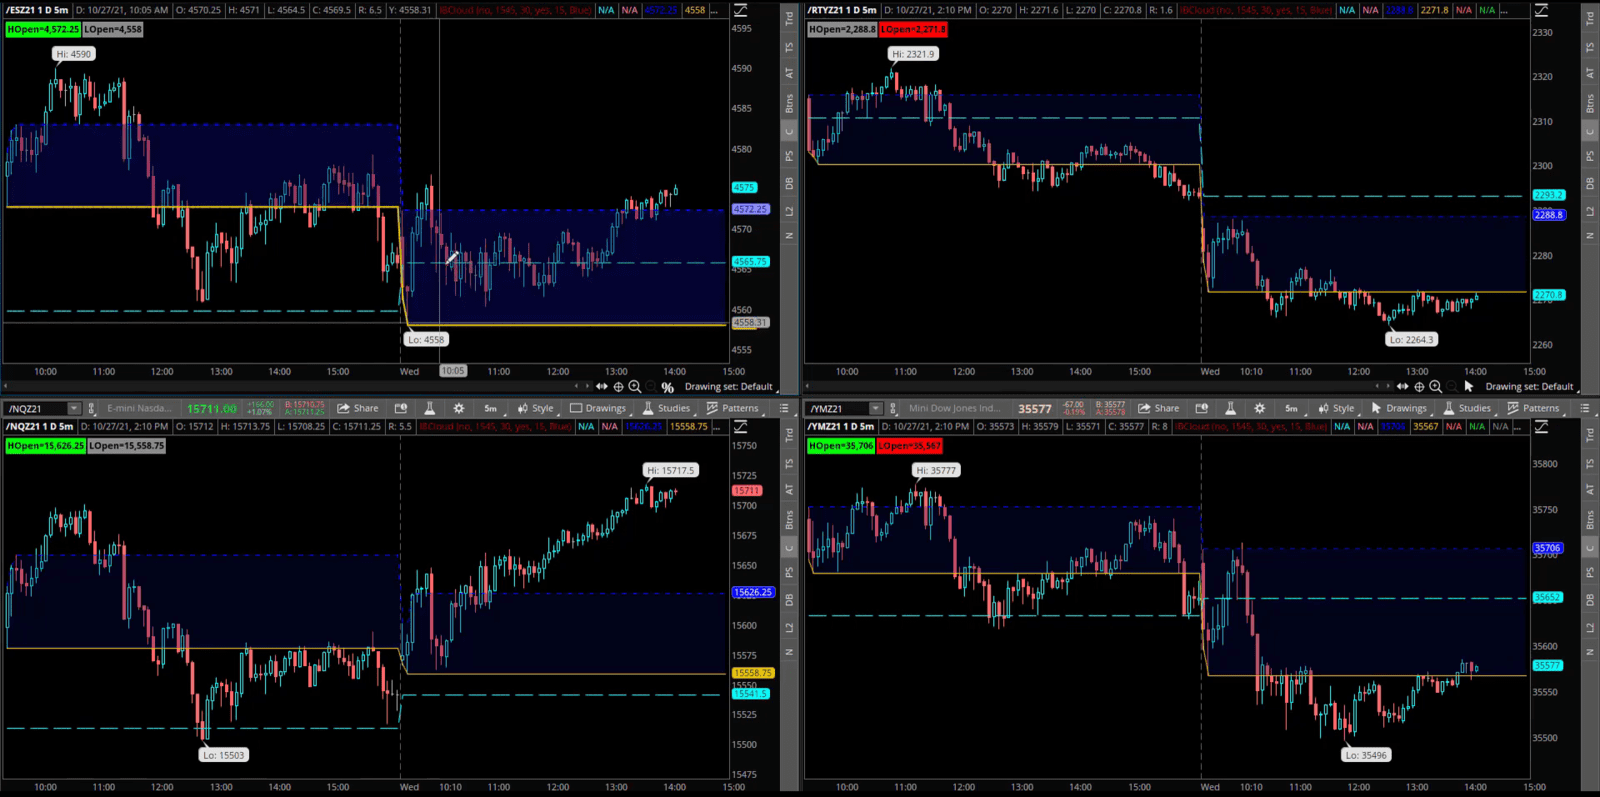
Task: Open the Btns side tab beside /NQZ21
Action: pos(789,520)
